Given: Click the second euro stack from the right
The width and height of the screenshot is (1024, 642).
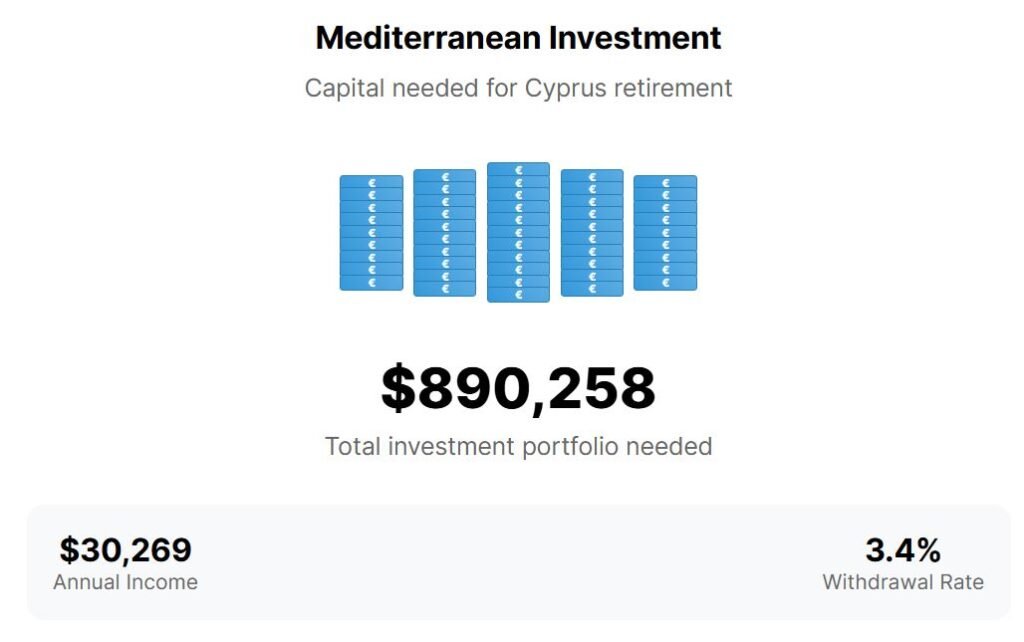Looking at the screenshot, I should [x=592, y=233].
